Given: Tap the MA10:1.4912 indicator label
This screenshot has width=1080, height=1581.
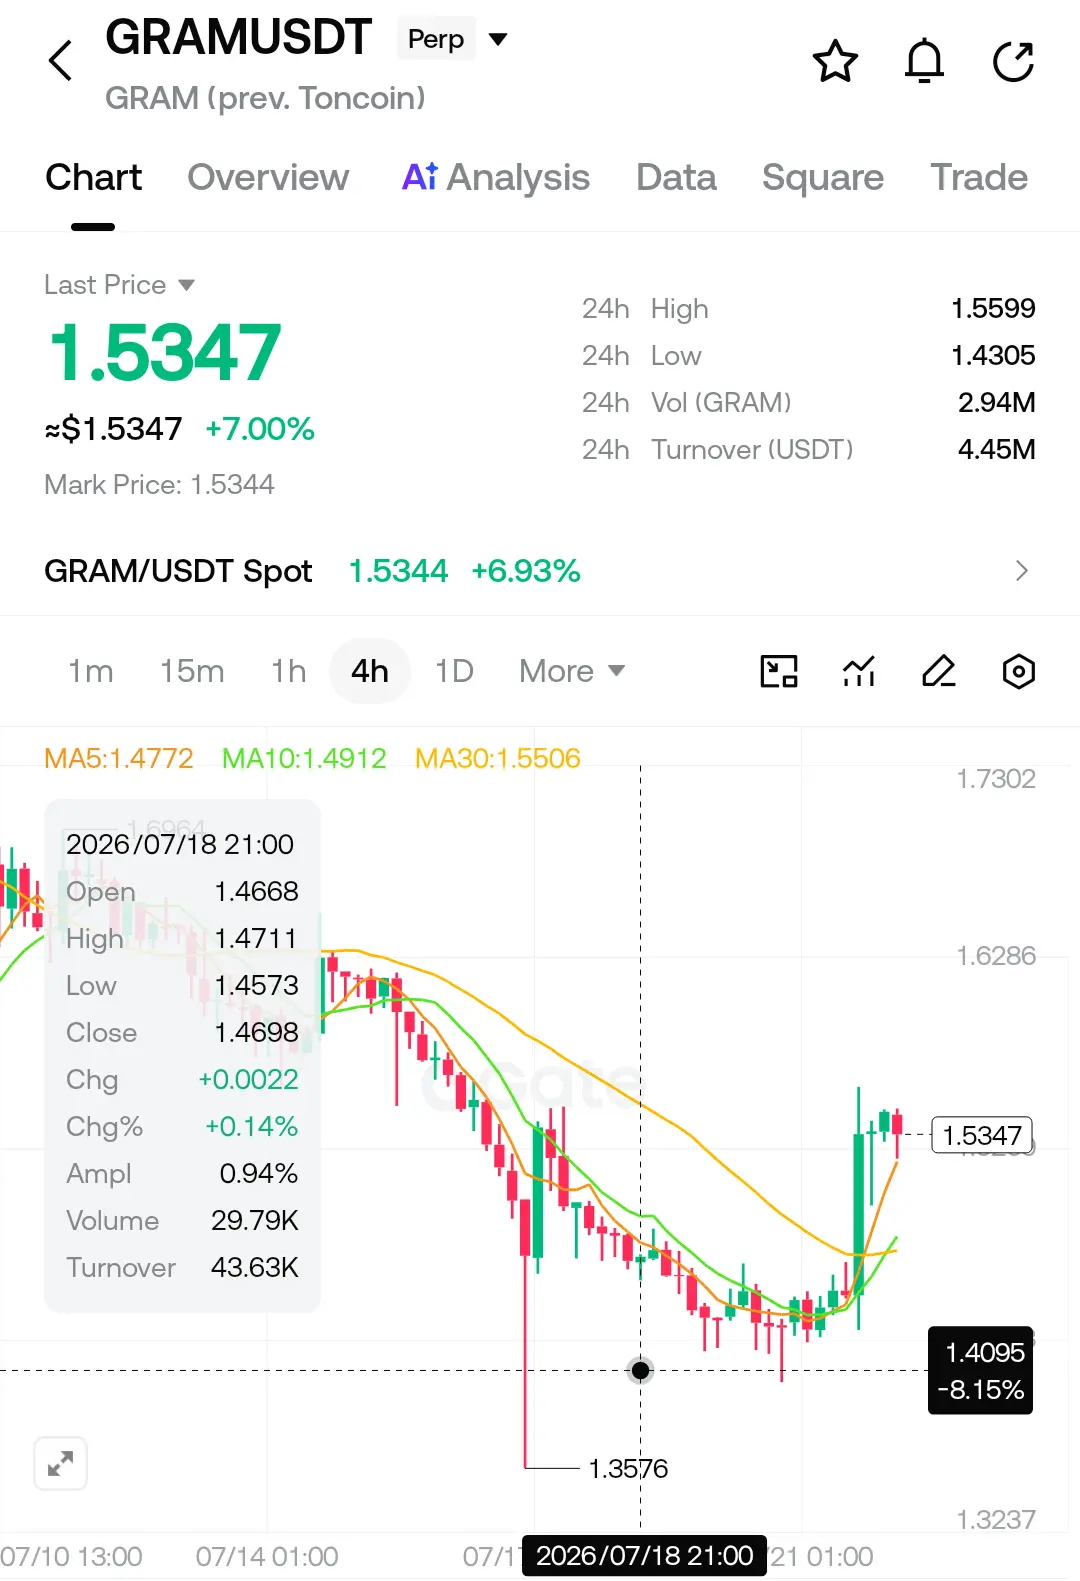Looking at the screenshot, I should [304, 758].
